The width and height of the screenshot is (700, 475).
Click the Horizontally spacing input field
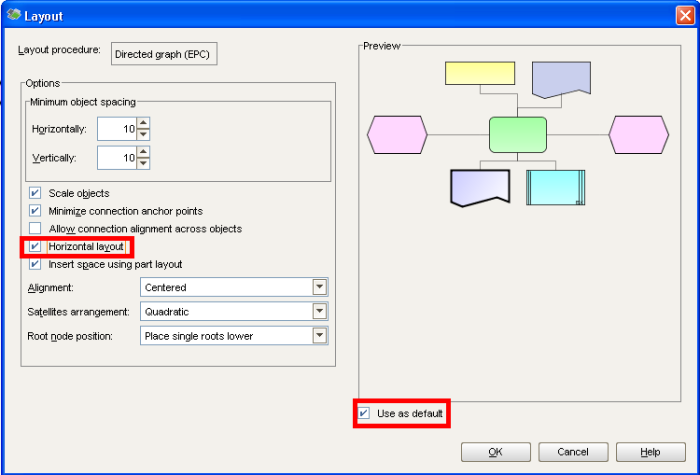(x=117, y=129)
